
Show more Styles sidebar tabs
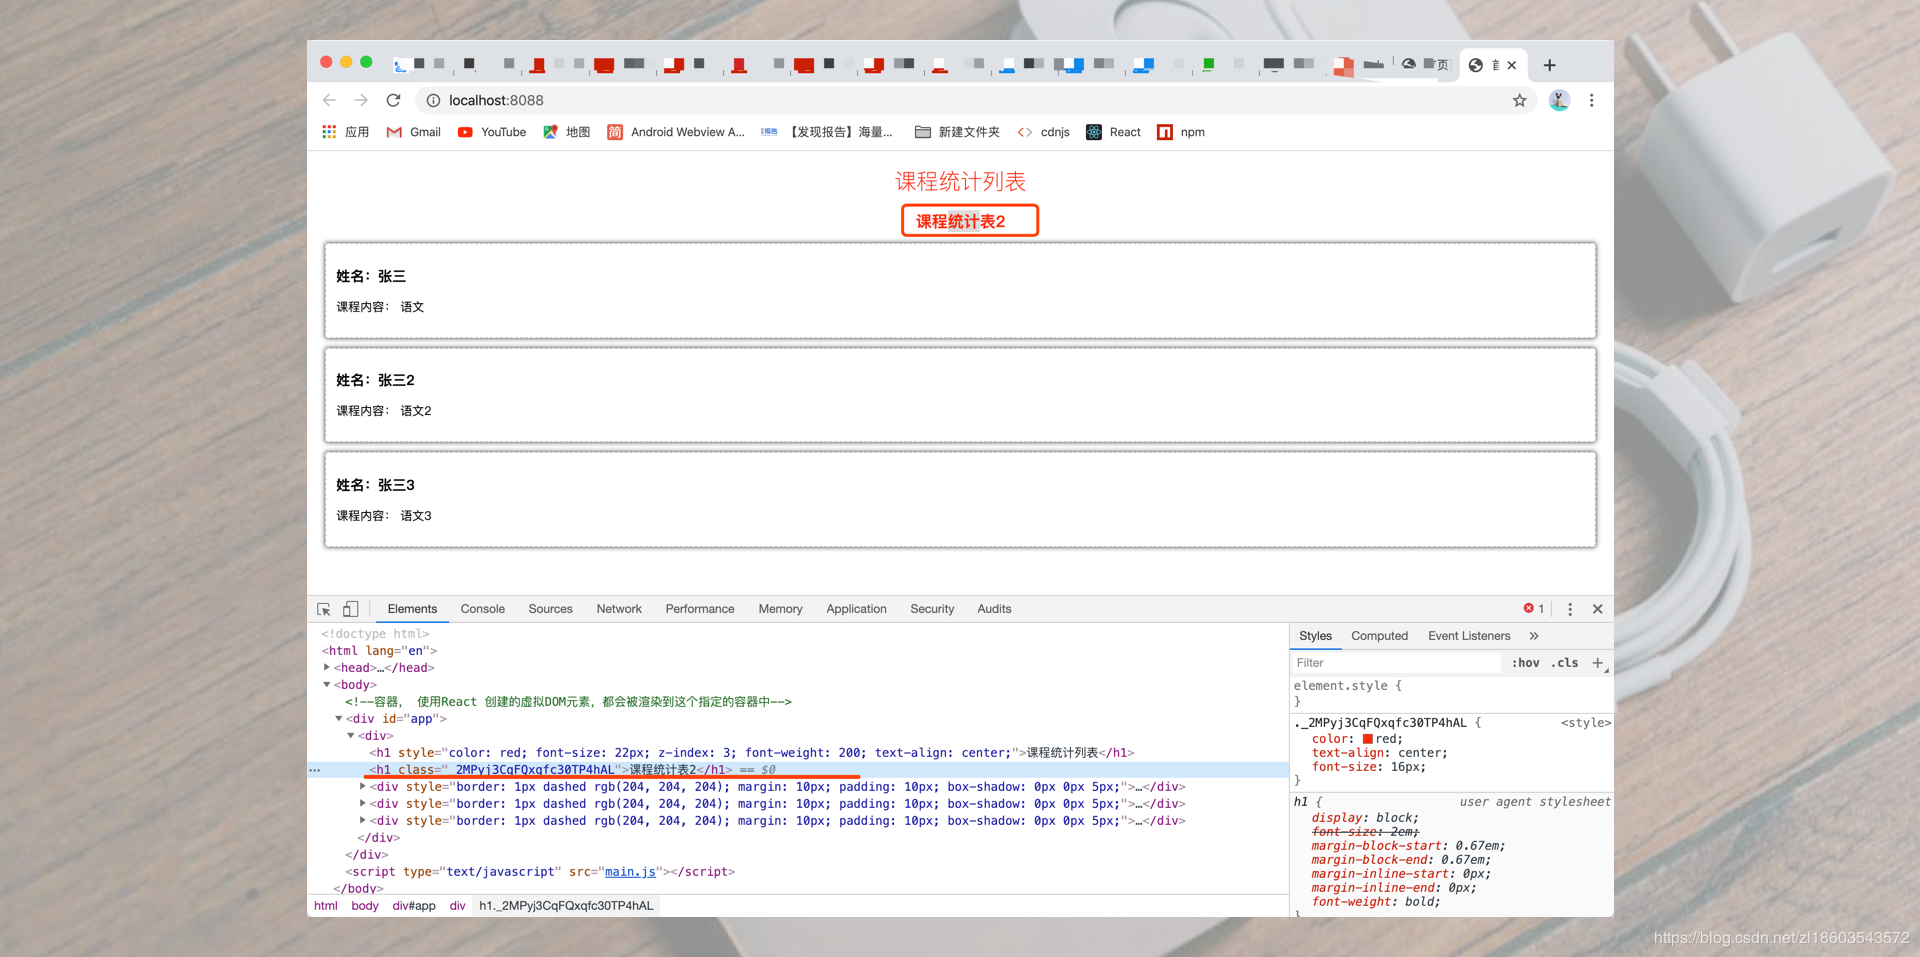(1534, 636)
